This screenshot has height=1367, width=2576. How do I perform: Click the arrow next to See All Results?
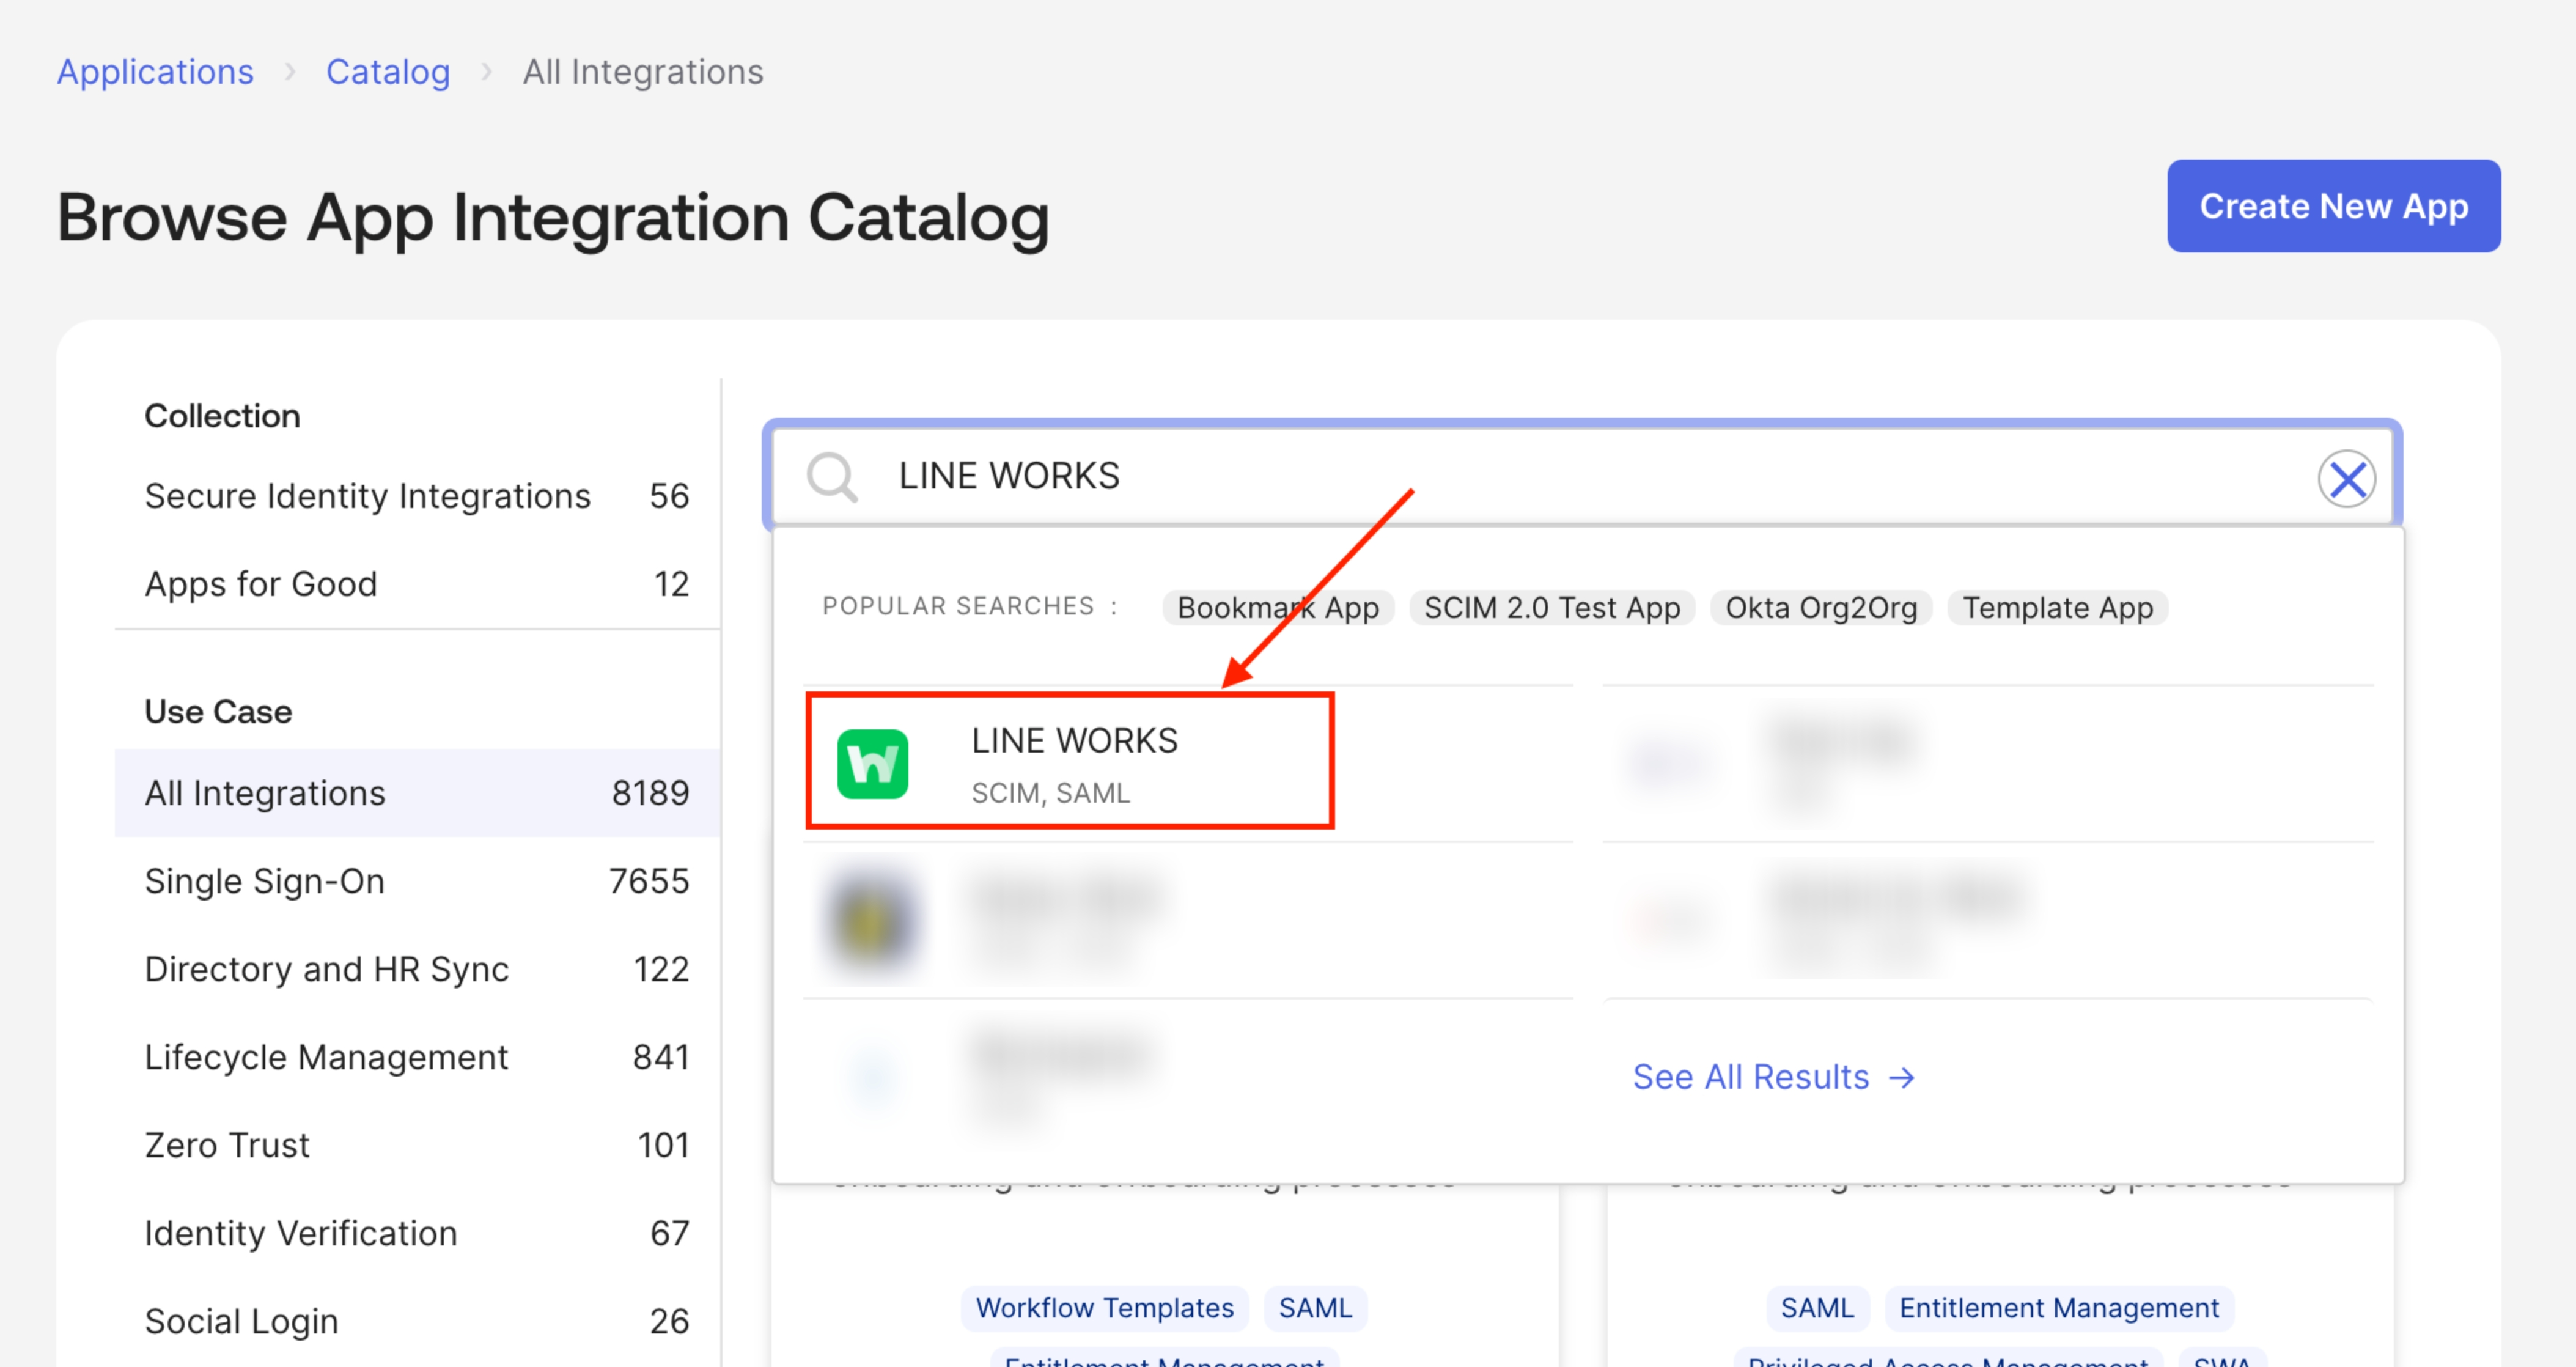[x=1901, y=1077]
